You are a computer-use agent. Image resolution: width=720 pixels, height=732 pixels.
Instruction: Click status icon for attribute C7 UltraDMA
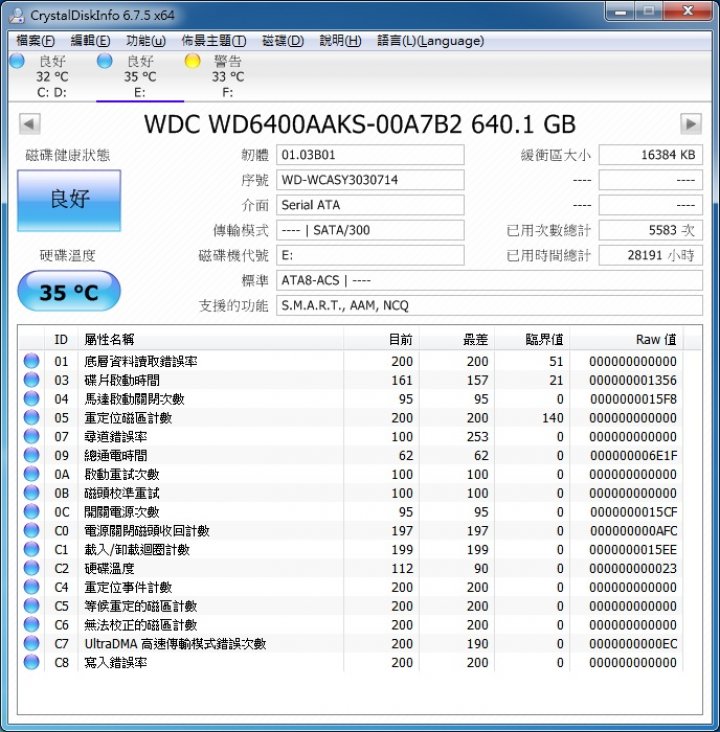(x=31, y=643)
